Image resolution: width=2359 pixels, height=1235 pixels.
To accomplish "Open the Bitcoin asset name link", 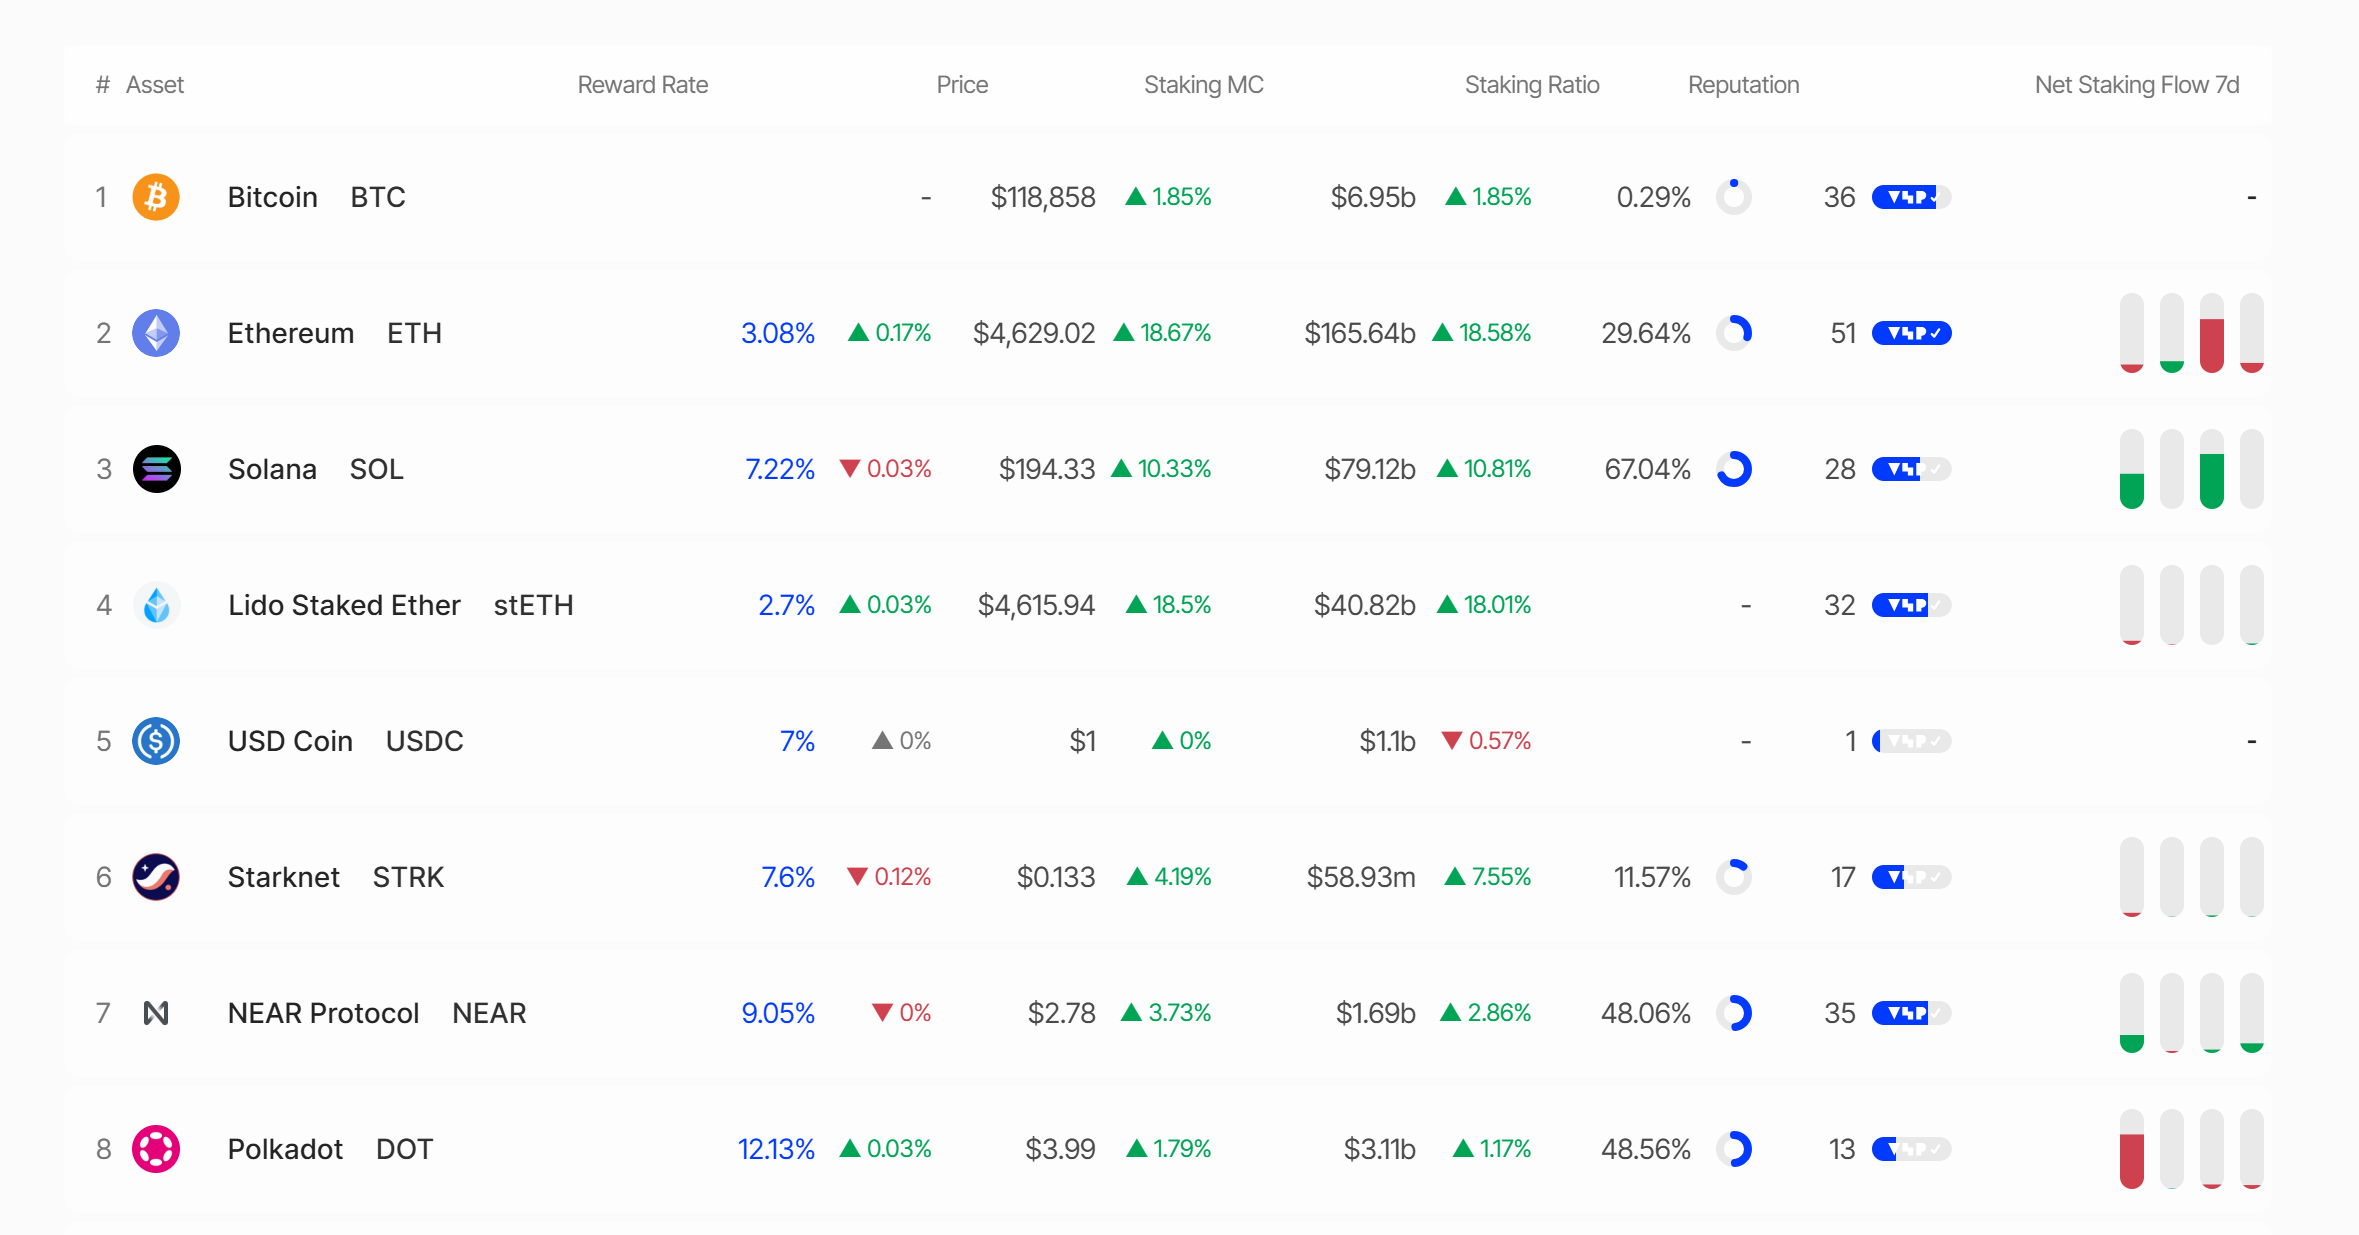I will point(273,197).
